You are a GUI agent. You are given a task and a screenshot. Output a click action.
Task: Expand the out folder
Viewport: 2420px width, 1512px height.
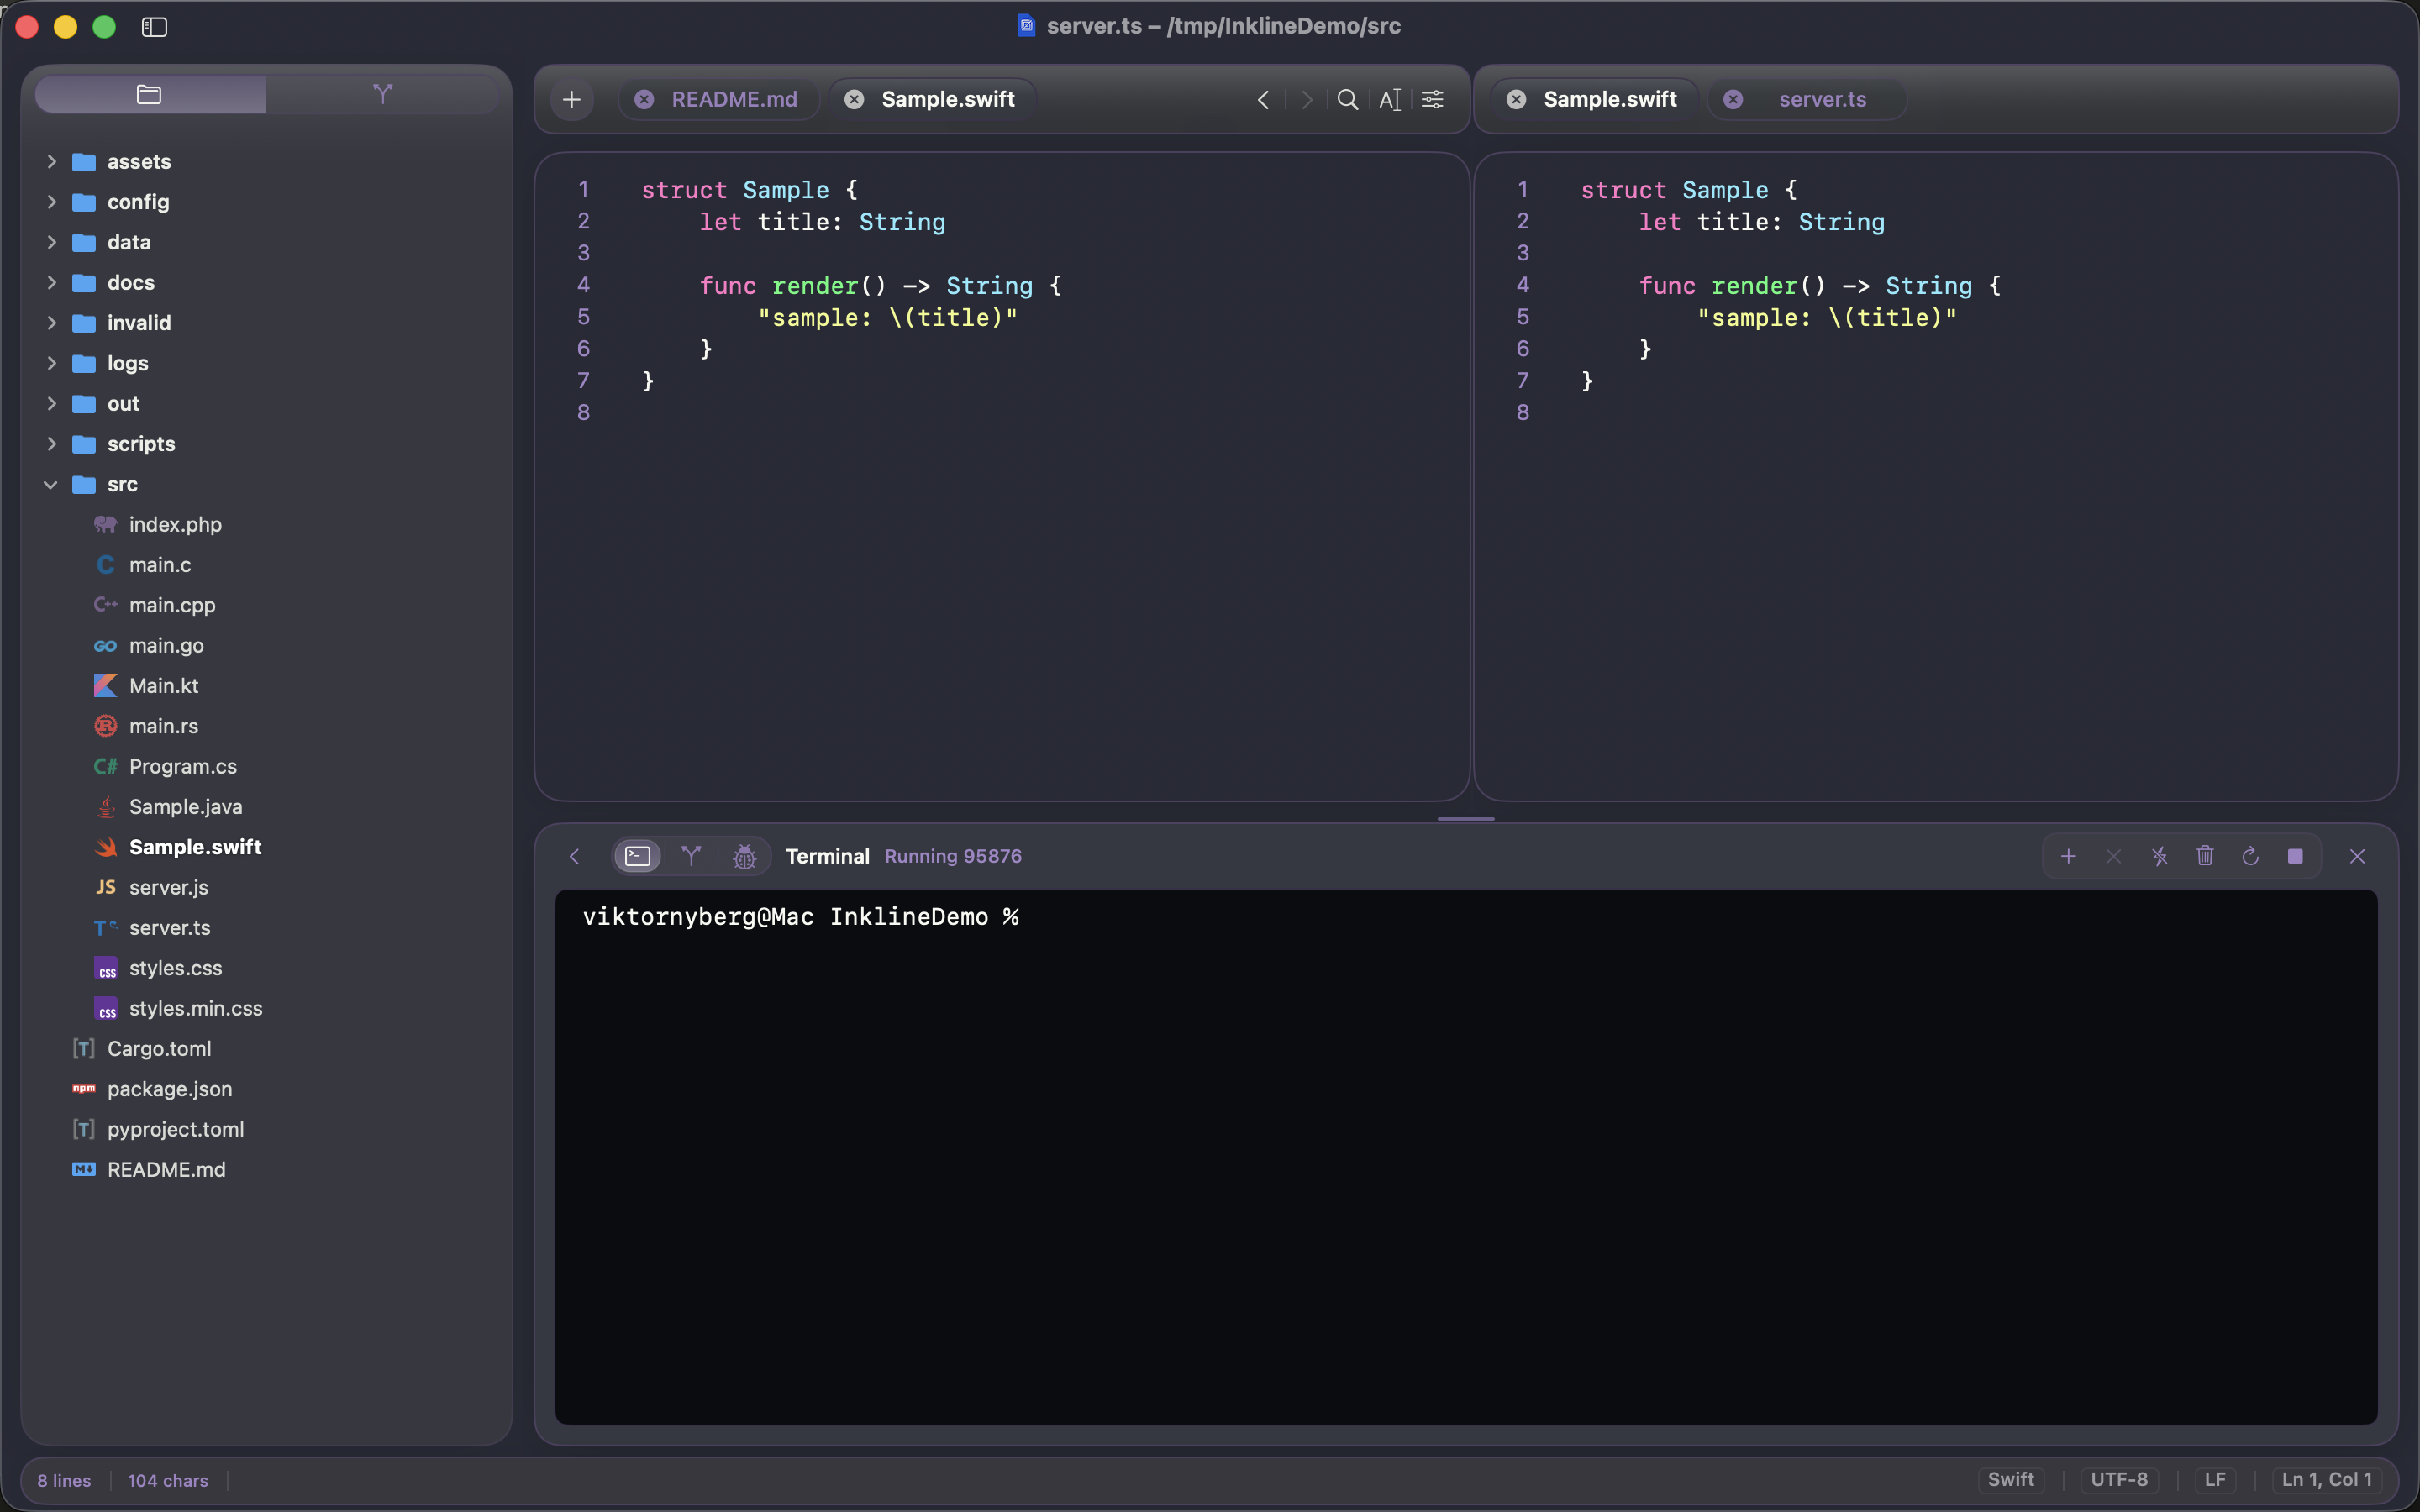52,404
